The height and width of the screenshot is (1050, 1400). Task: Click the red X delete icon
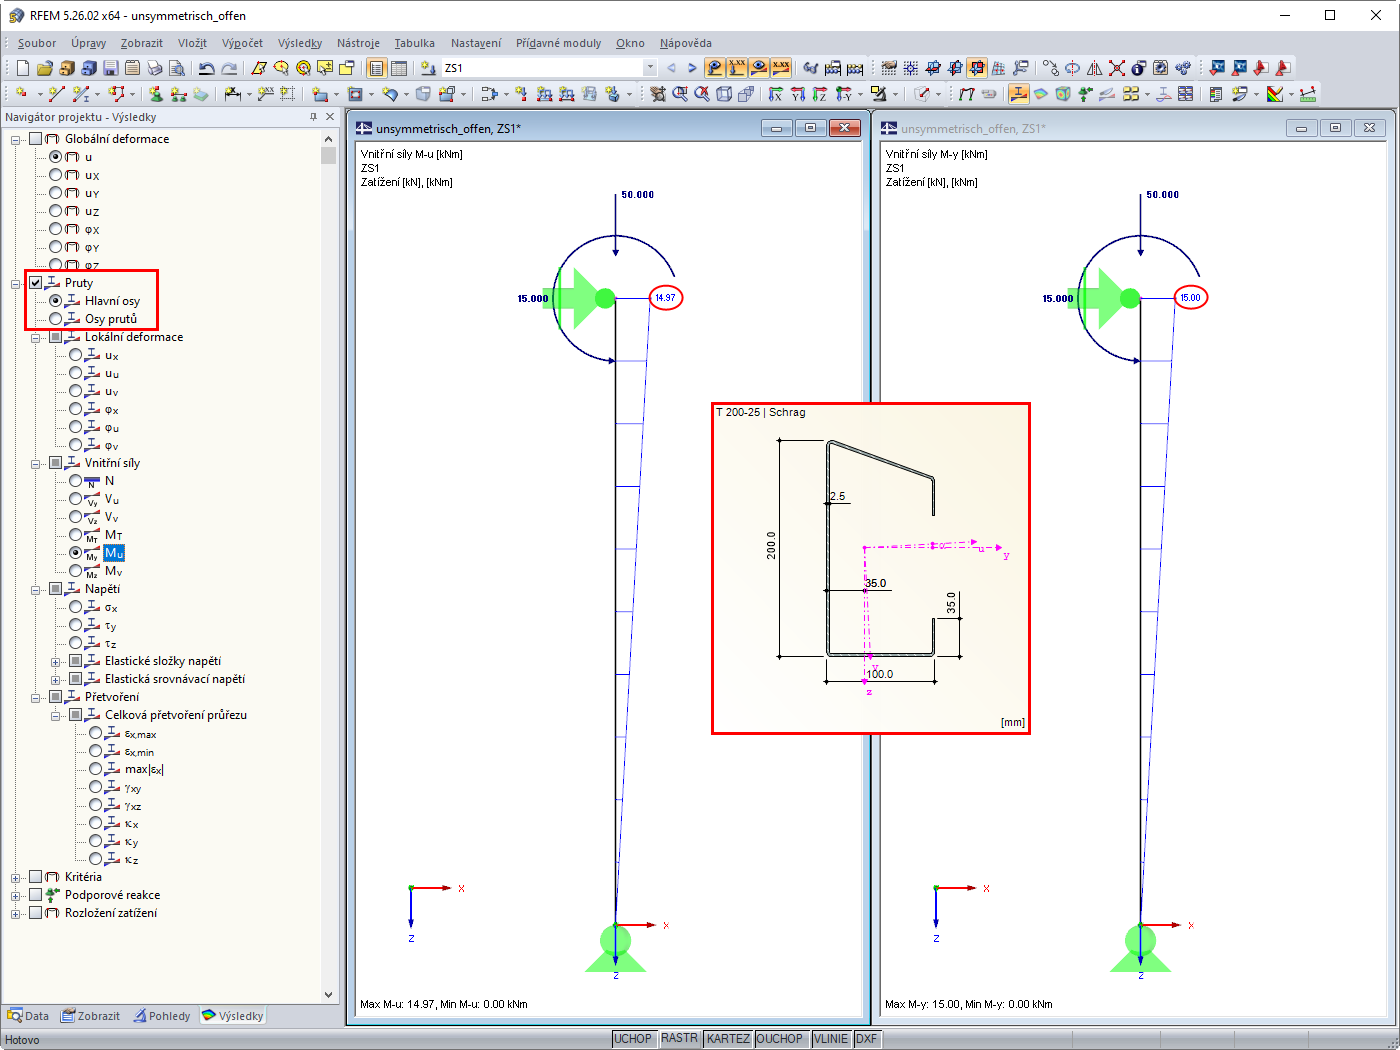pos(1117,68)
